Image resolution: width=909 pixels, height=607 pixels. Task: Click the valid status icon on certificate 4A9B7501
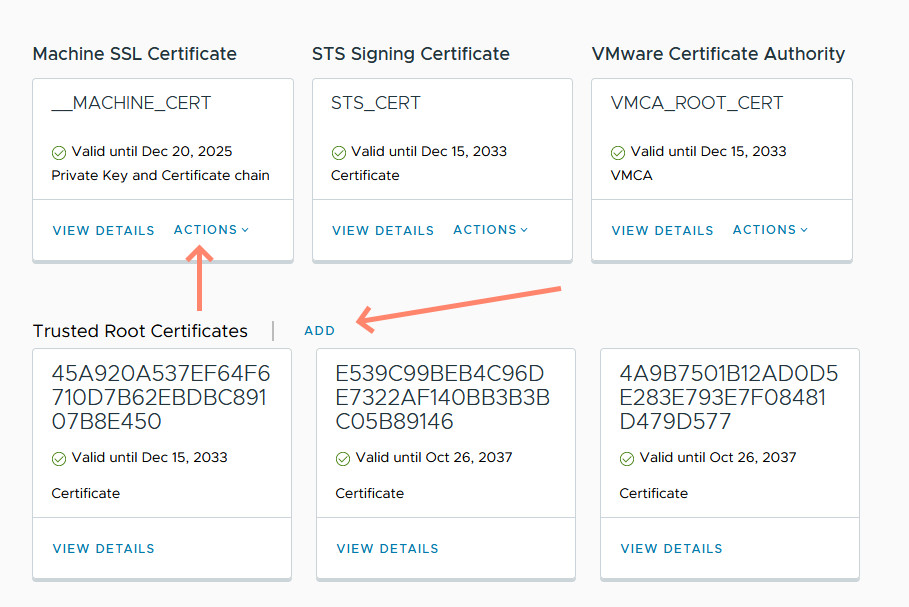click(x=627, y=459)
